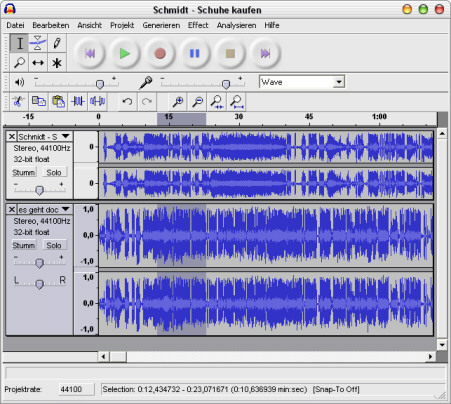This screenshot has height=404, width=451.
Task: Select the Envelope tool
Action: [x=38, y=43]
